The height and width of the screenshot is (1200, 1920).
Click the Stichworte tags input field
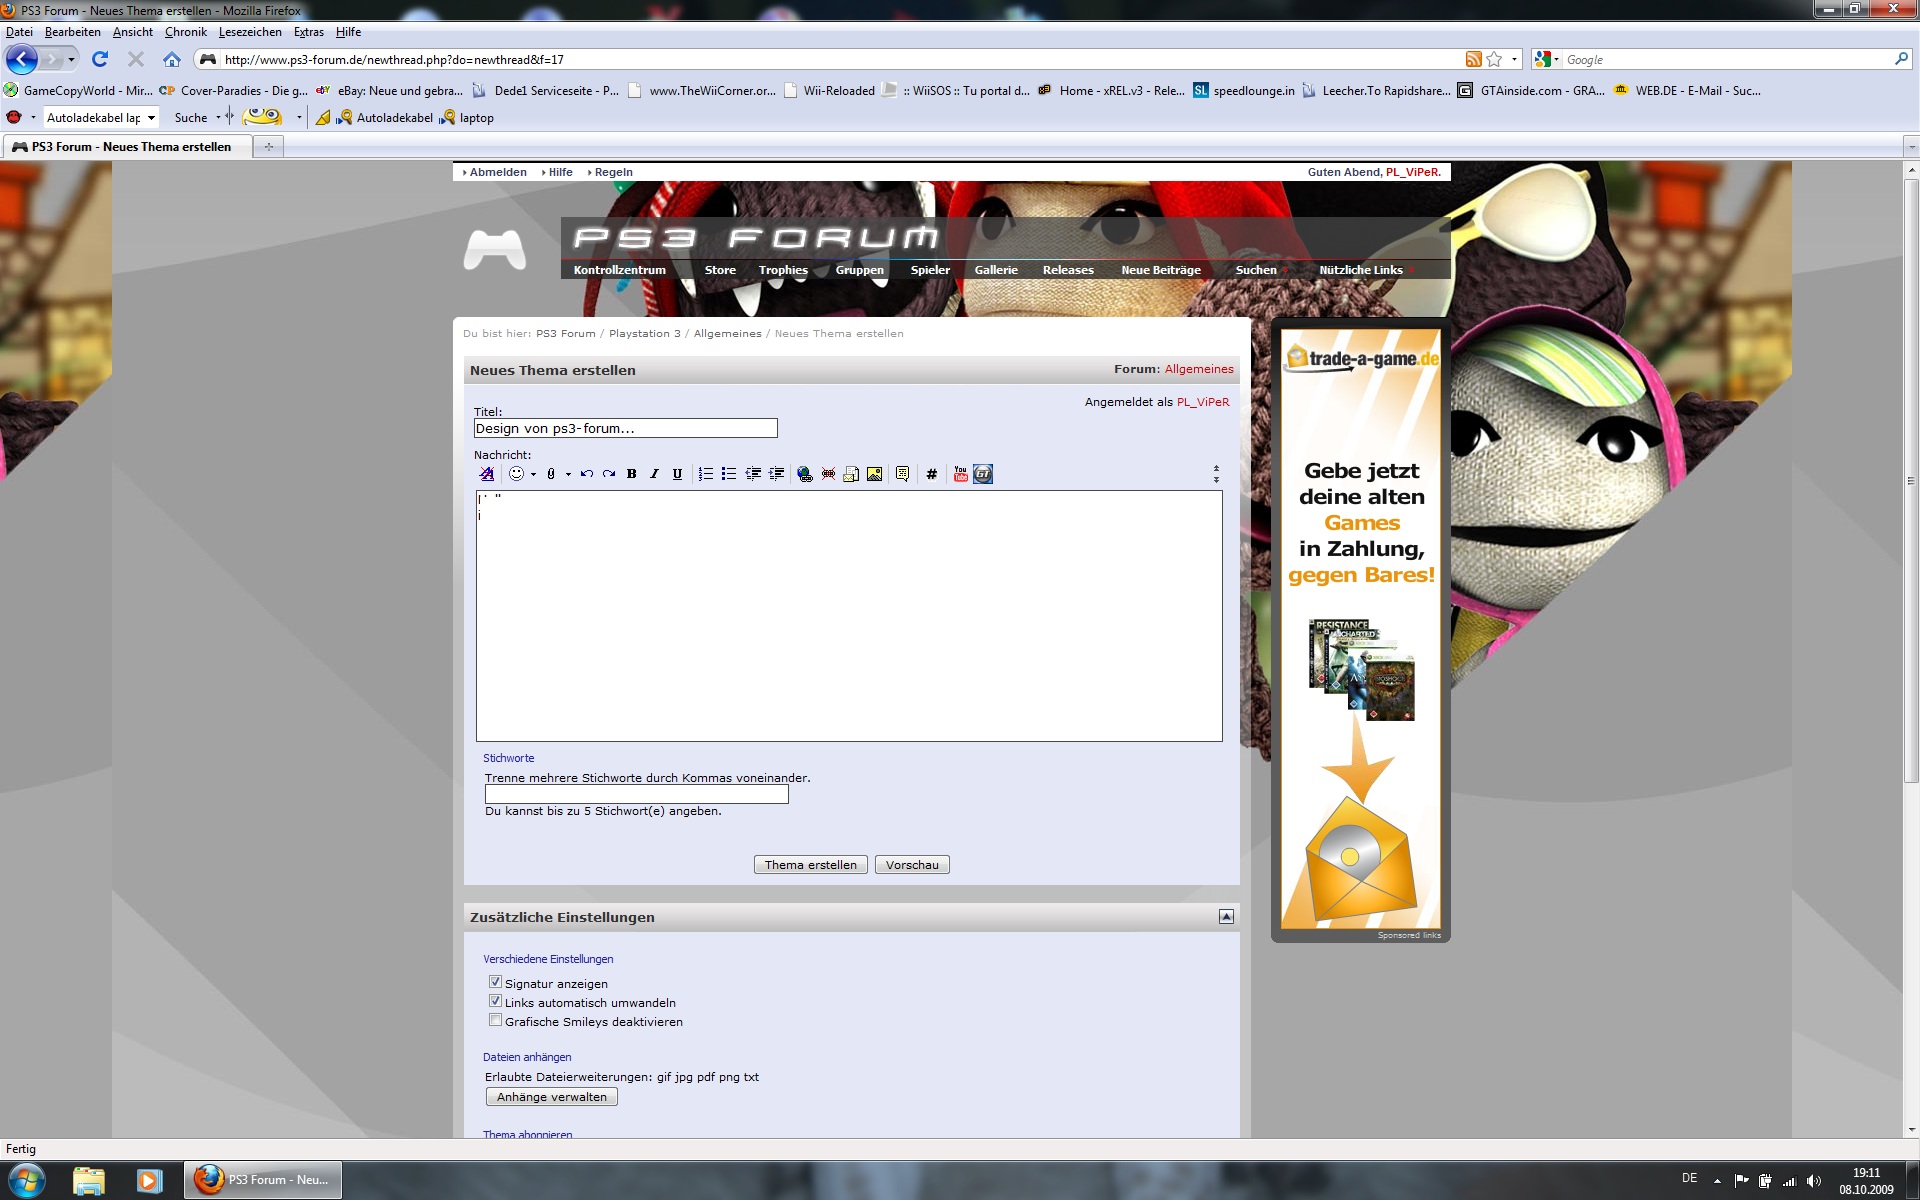(636, 794)
